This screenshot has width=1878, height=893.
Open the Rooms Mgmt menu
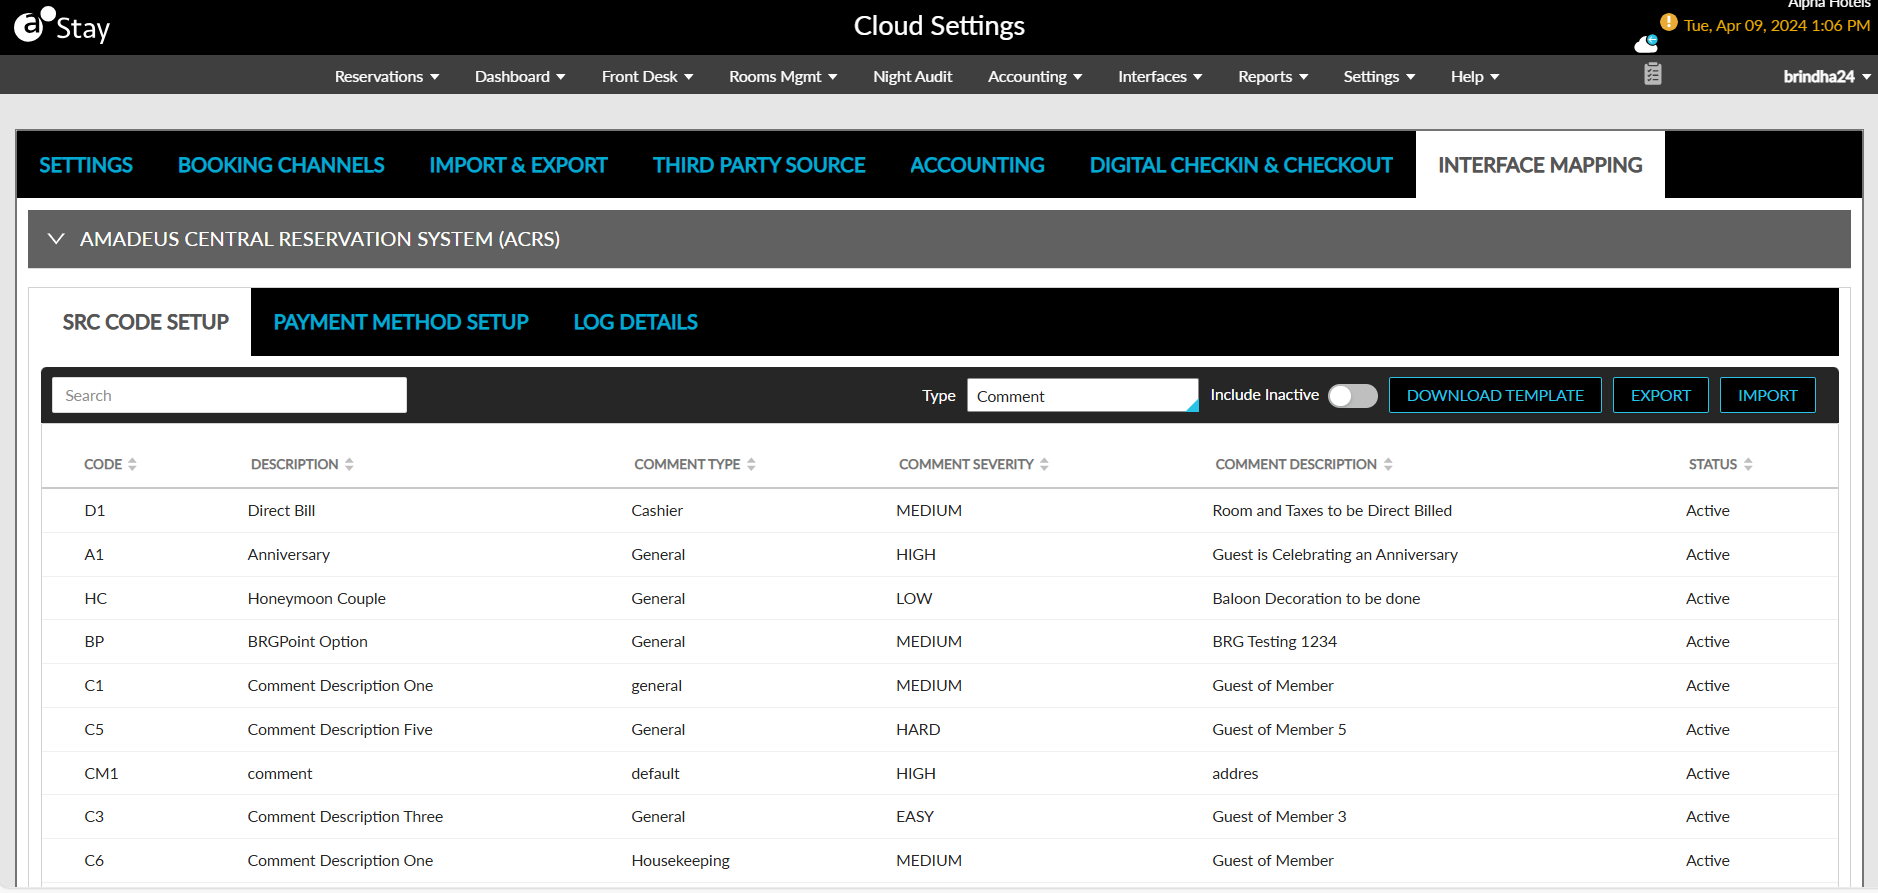783,76
